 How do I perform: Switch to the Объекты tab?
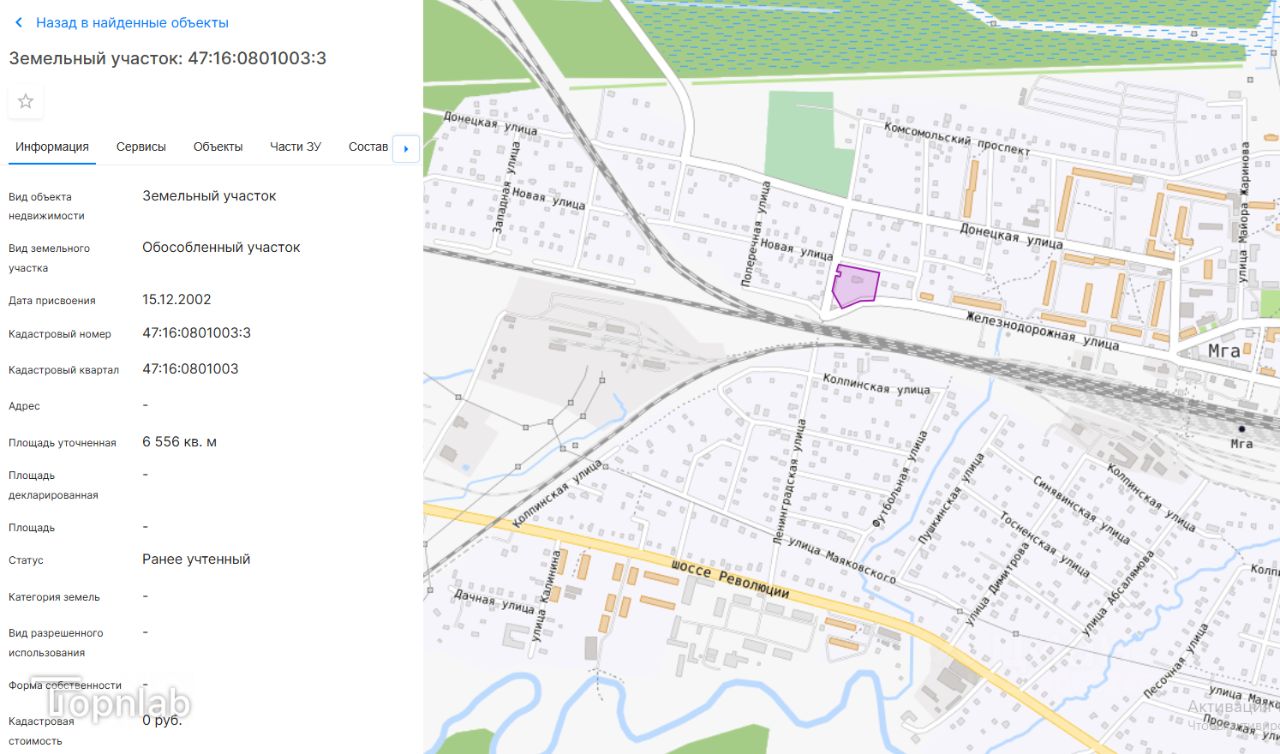[218, 147]
